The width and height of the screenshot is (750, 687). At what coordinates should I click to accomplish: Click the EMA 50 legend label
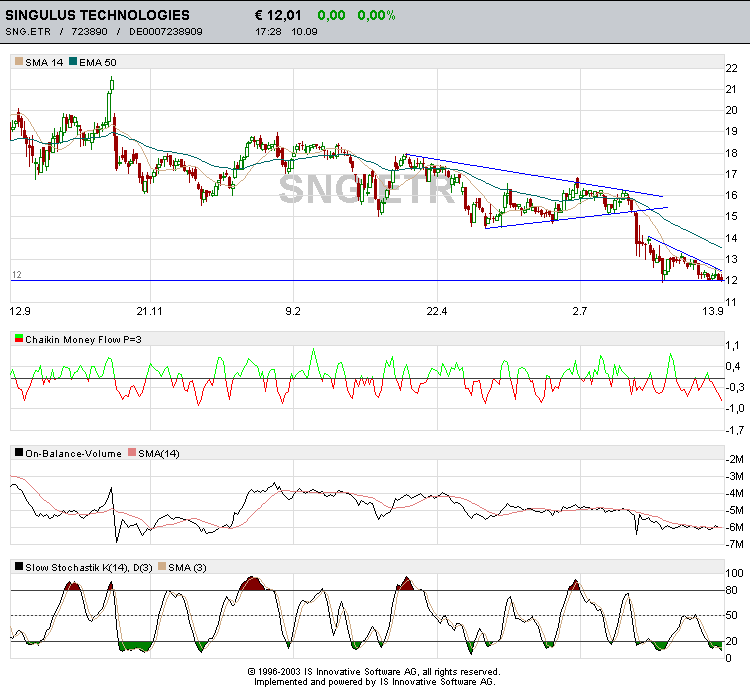pos(98,62)
